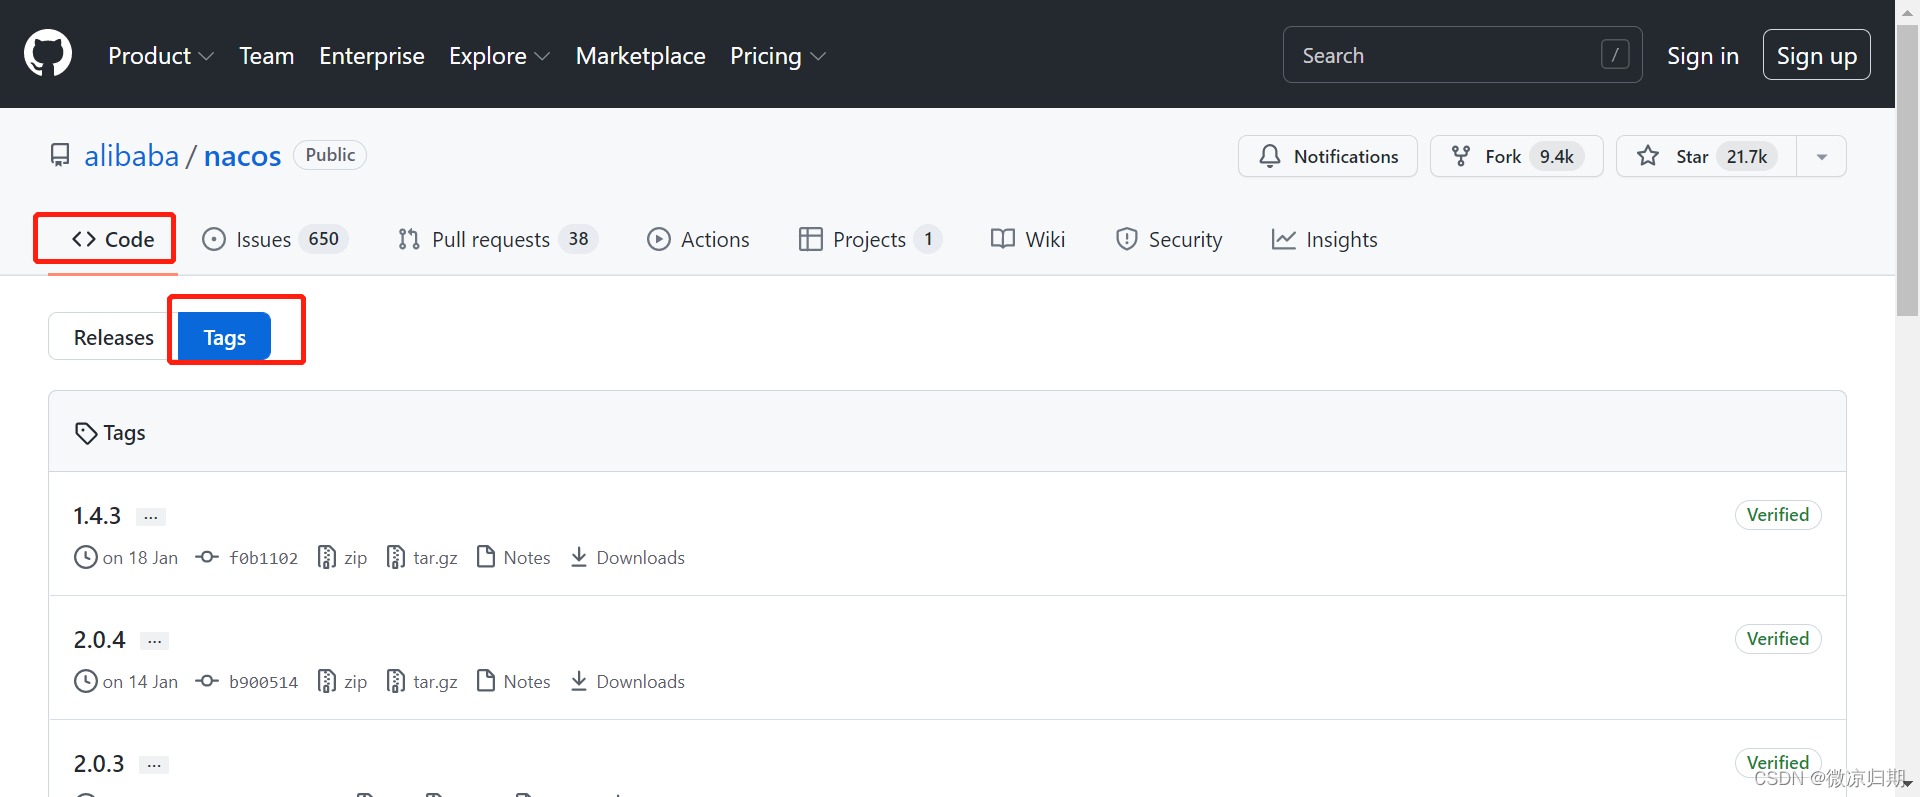Expand the ellipsis next to tag 2.0.4
Screen dimensions: 1920x797
(154, 641)
